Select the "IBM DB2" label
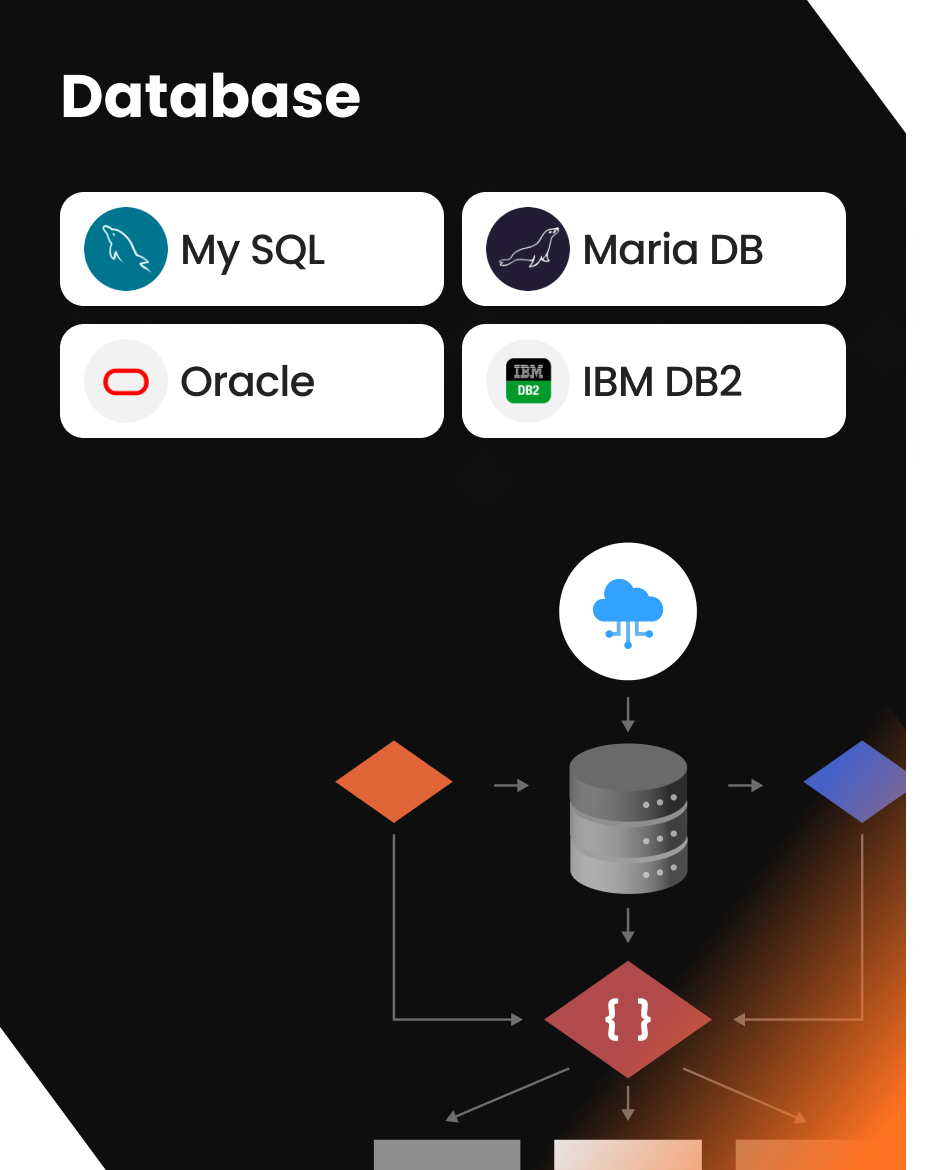The image size is (936, 1170). coord(662,381)
